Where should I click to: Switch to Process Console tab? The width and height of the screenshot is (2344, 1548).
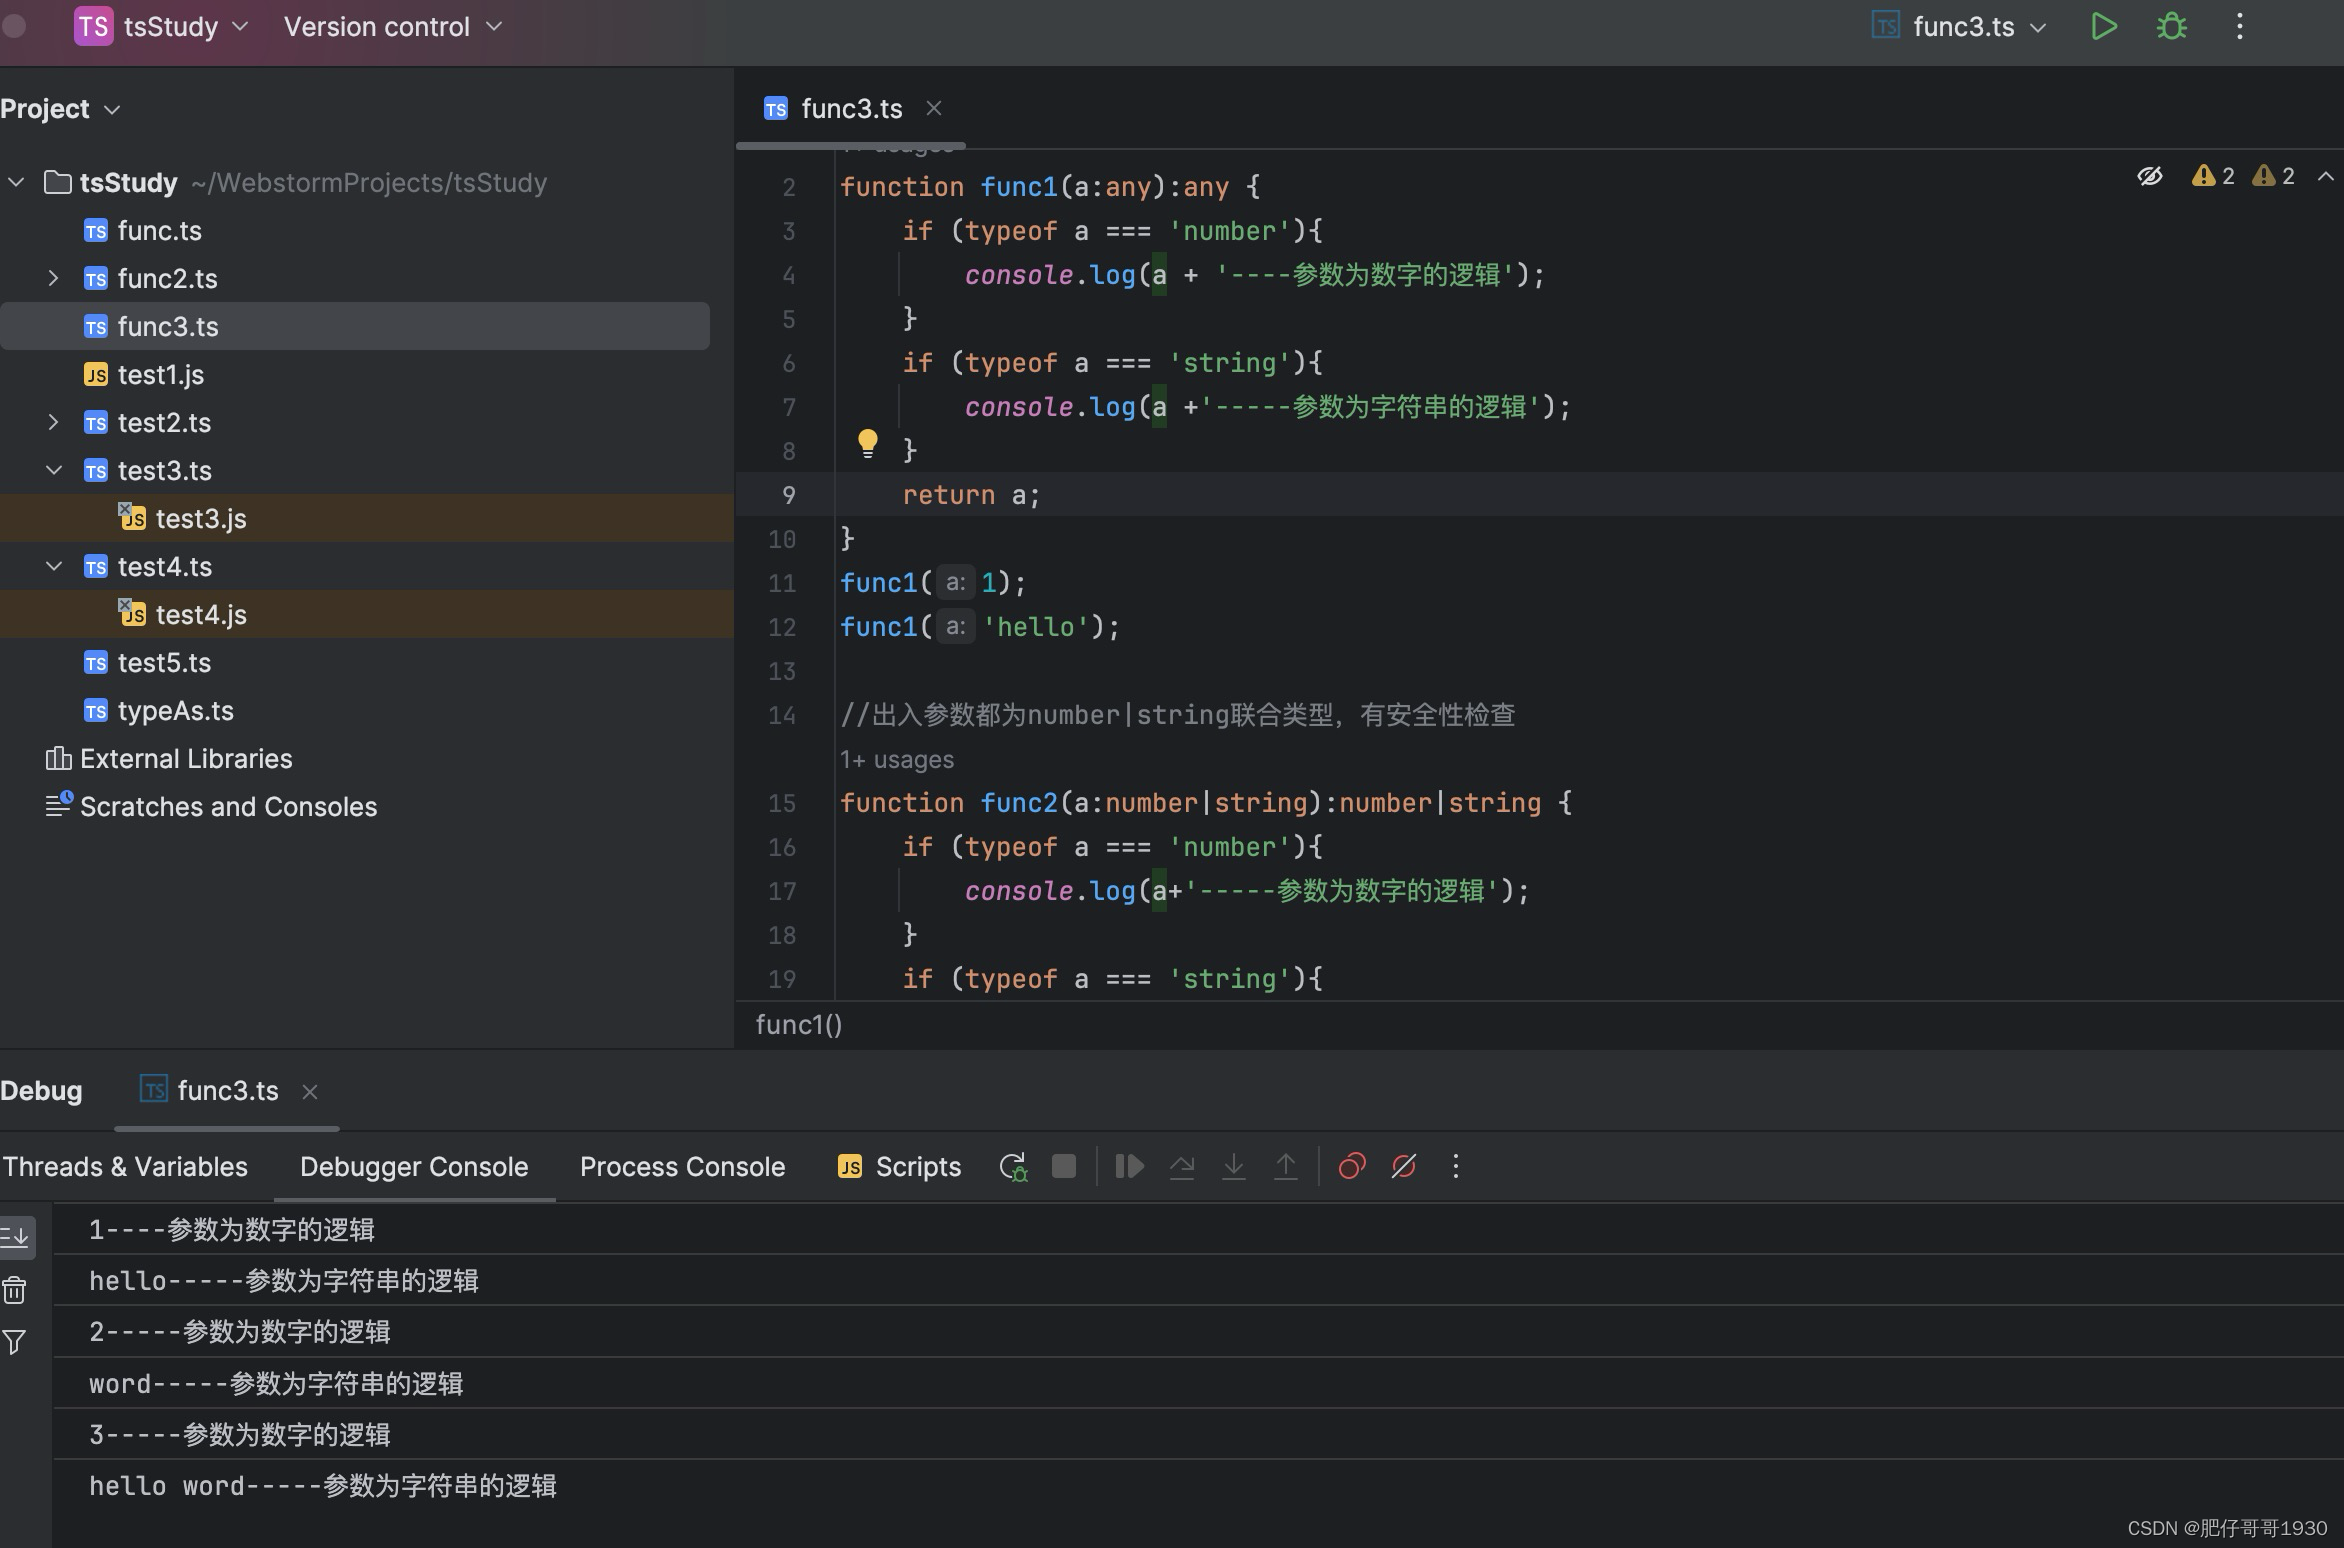pyautogui.click(x=682, y=1167)
